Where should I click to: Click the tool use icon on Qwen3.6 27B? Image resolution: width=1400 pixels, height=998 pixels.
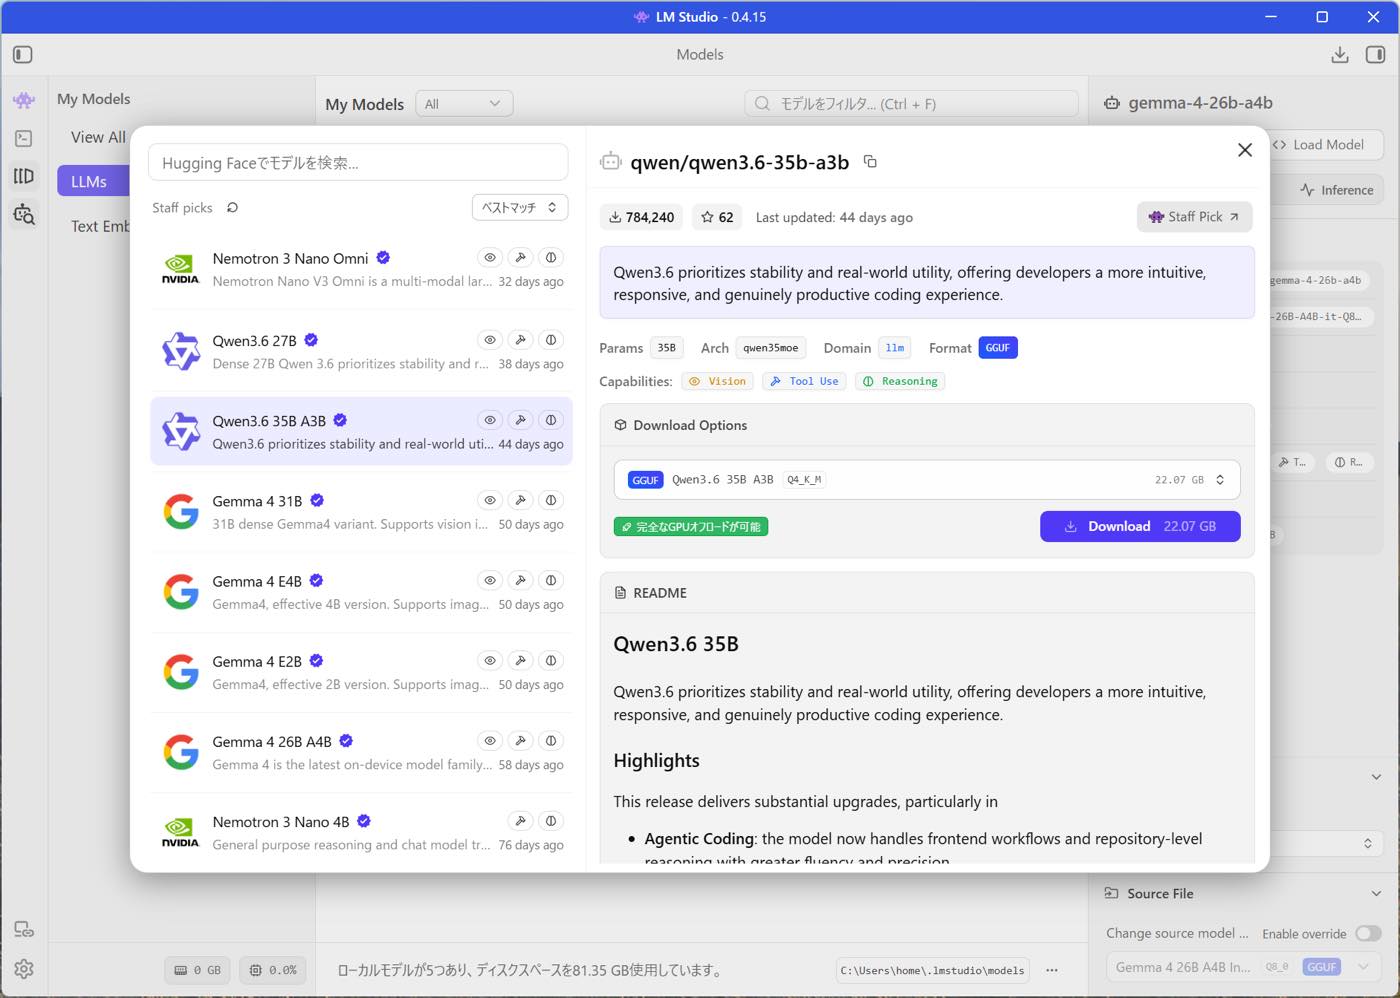pyautogui.click(x=520, y=340)
